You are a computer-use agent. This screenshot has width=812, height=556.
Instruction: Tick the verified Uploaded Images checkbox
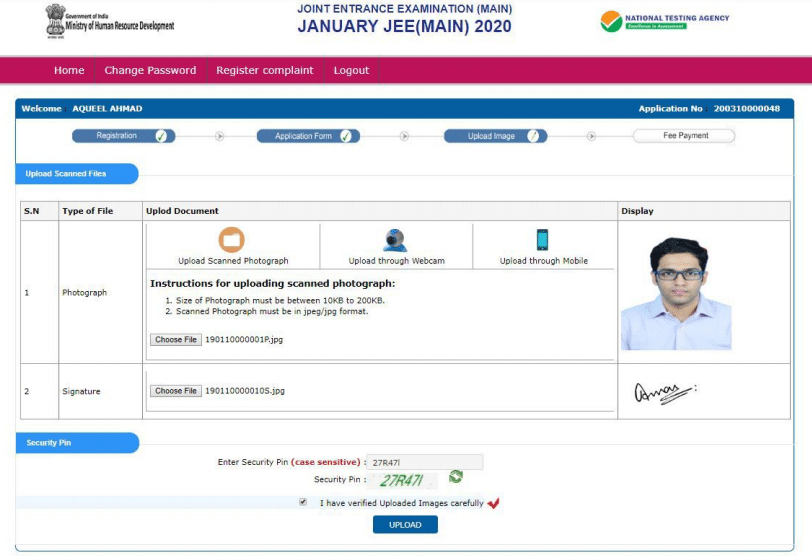[x=303, y=503]
